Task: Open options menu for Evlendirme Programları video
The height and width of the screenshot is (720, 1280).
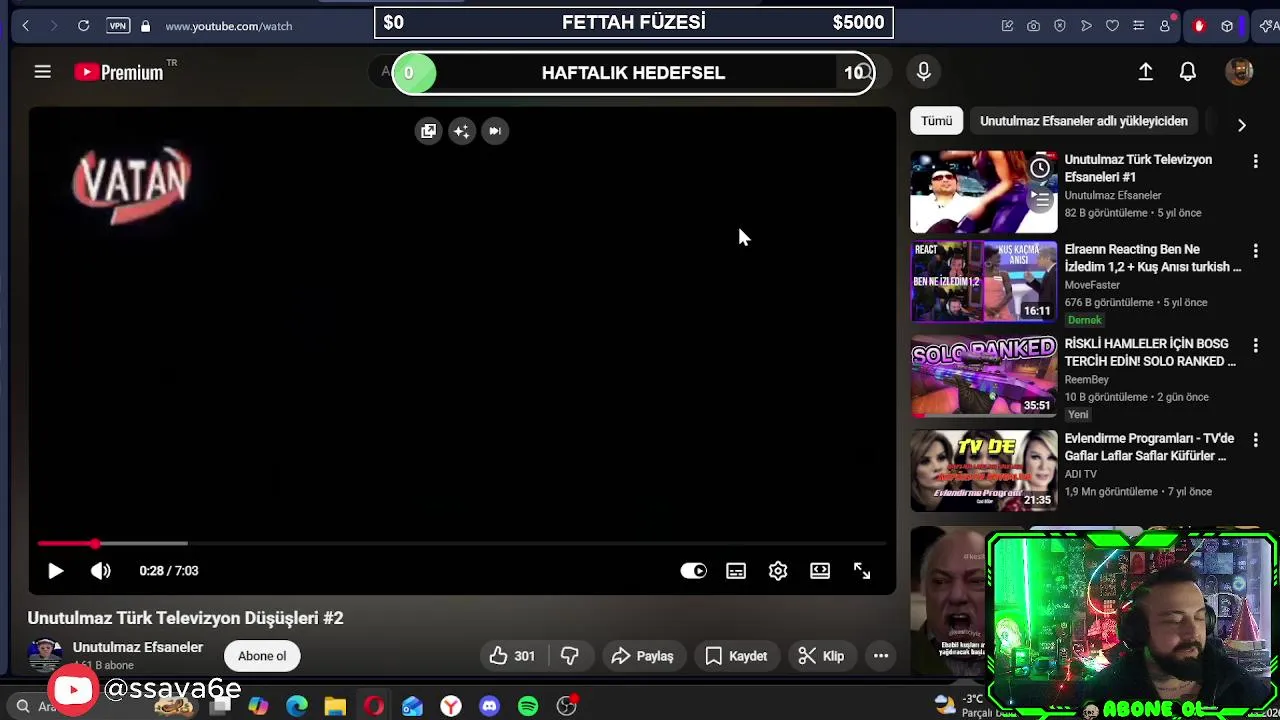Action: (x=1255, y=440)
